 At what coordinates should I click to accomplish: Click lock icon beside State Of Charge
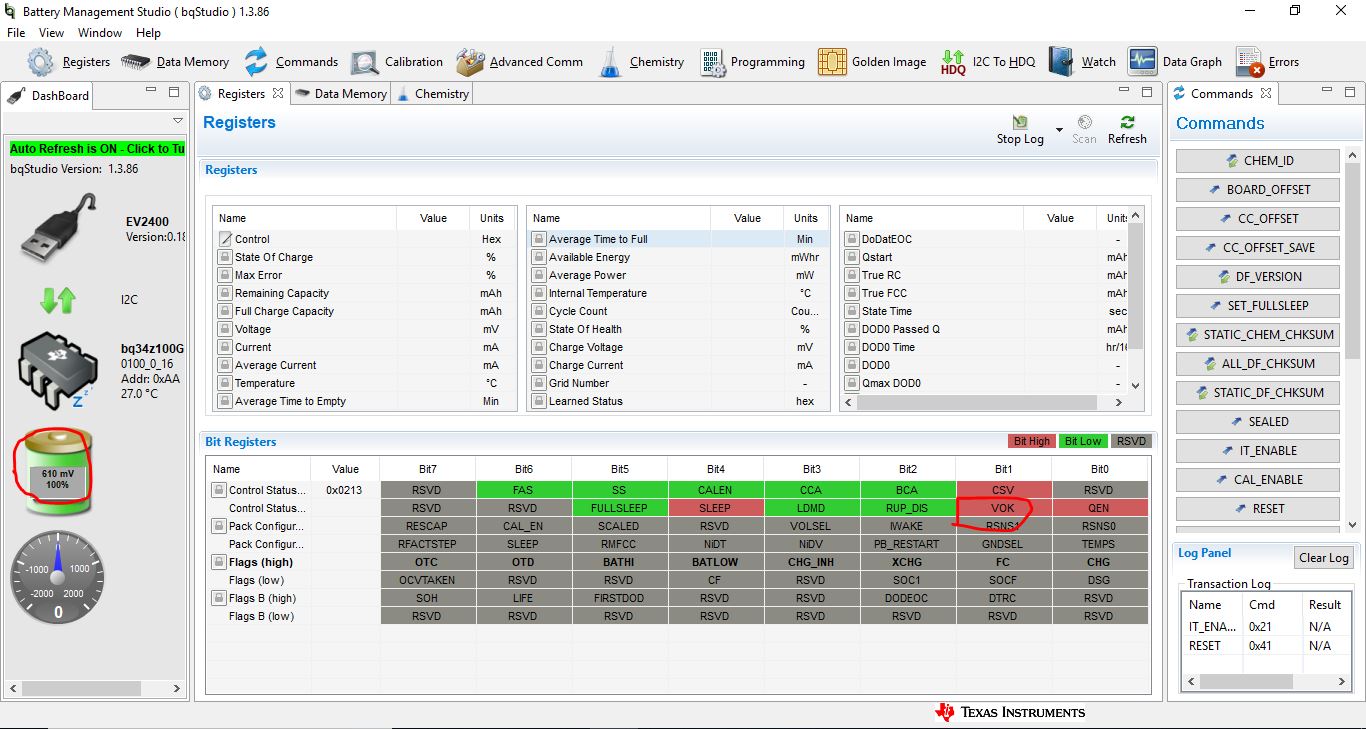point(225,257)
